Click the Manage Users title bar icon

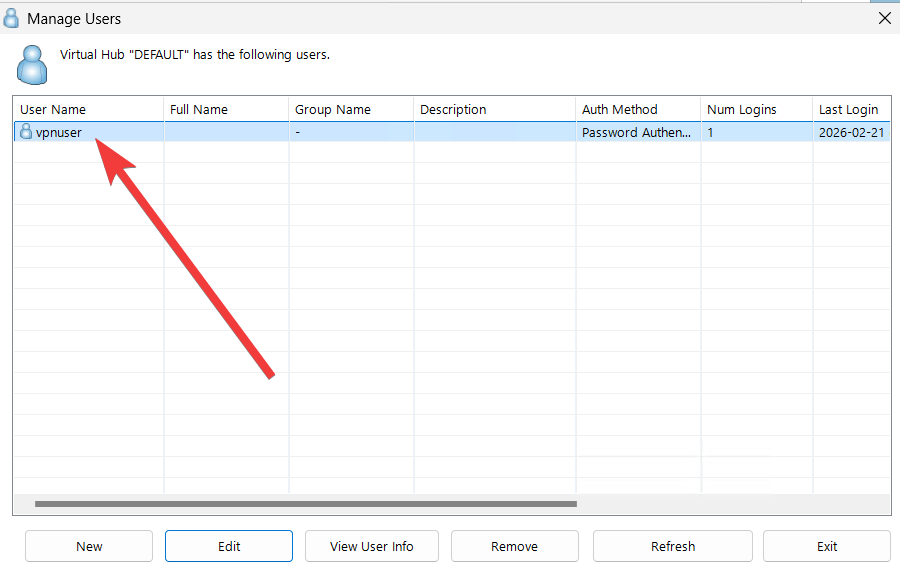[12, 18]
